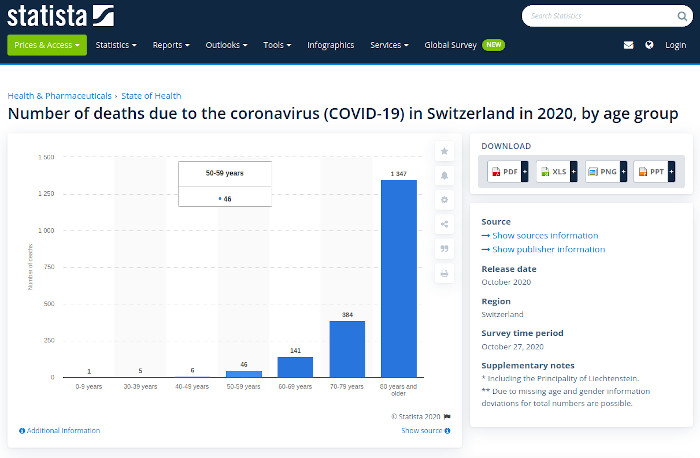This screenshot has height=458, width=700.
Task: Click the 'October 27, 2020' text
Action: click(512, 347)
